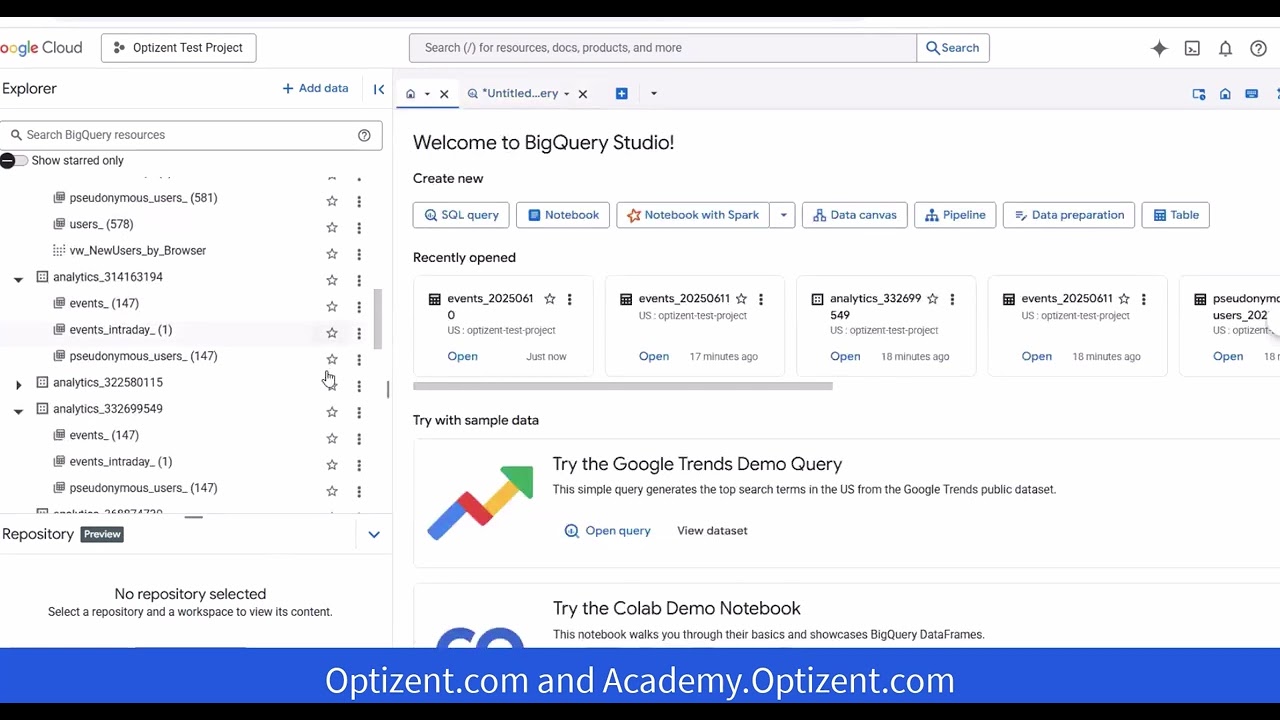Click the Add data button
This screenshot has height=720, width=1280.
(x=315, y=89)
